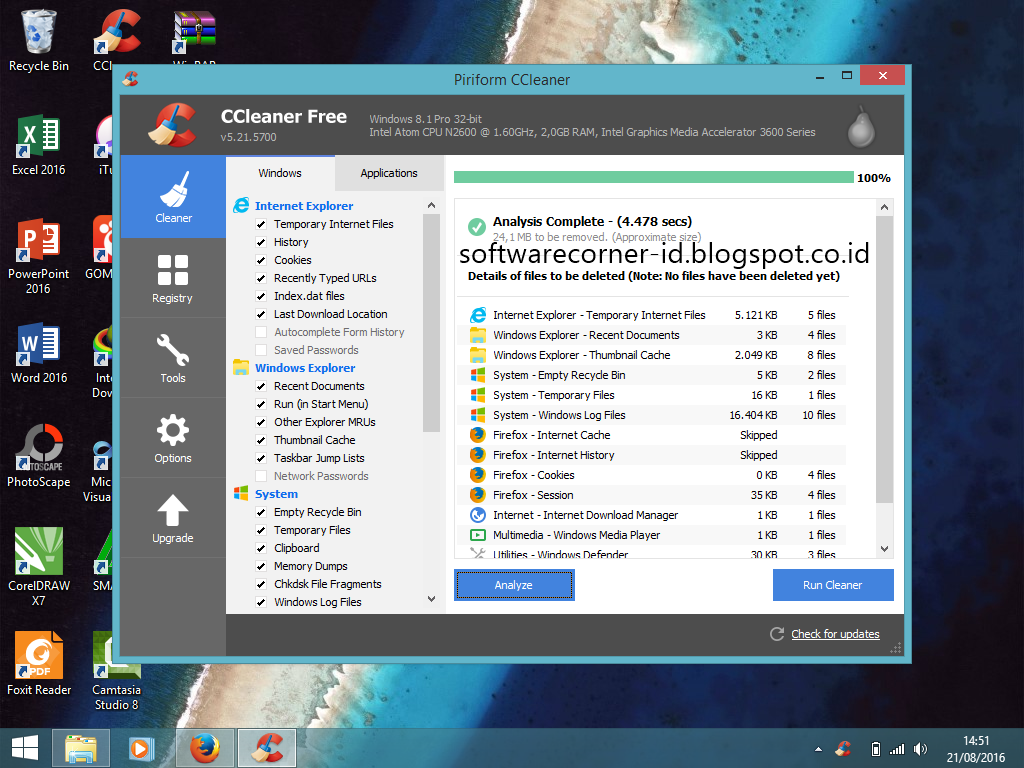Switch to the Applications tab
Screen dimensions: 1024x768
click(389, 173)
